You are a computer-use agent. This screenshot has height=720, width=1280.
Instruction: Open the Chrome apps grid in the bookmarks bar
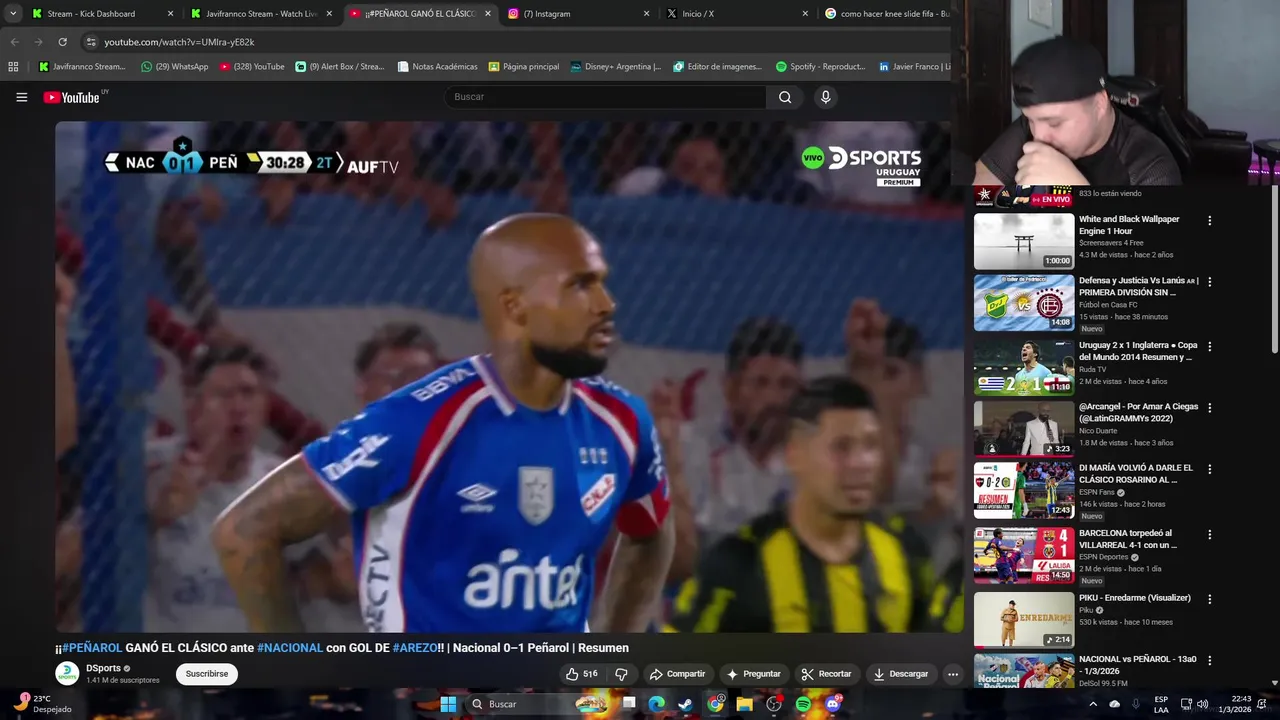13,67
